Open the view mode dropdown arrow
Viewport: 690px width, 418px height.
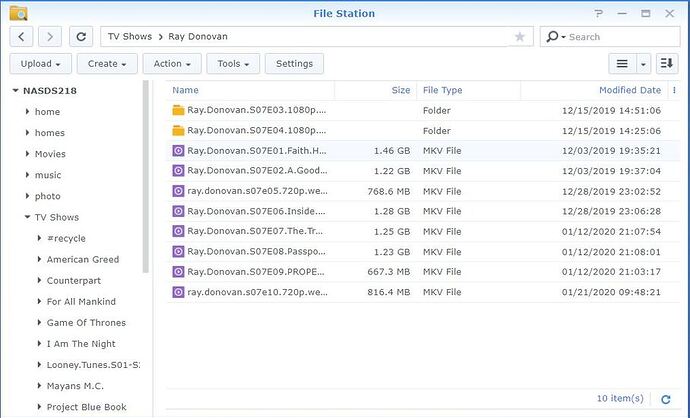click(x=643, y=64)
